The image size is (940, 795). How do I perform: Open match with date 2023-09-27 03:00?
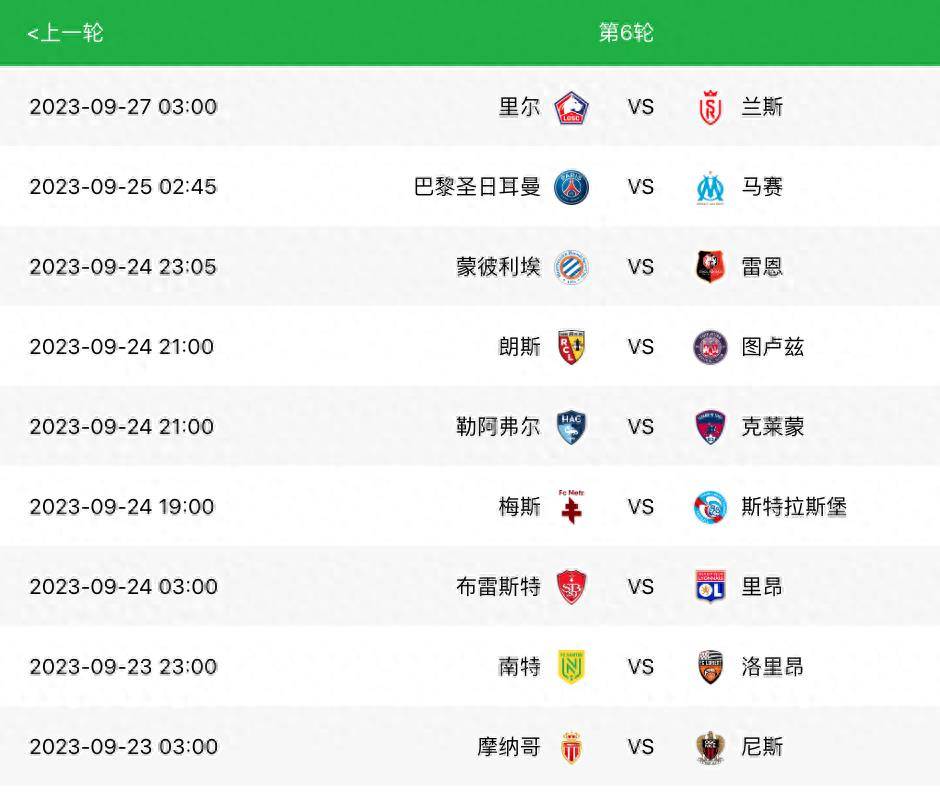coord(123,107)
